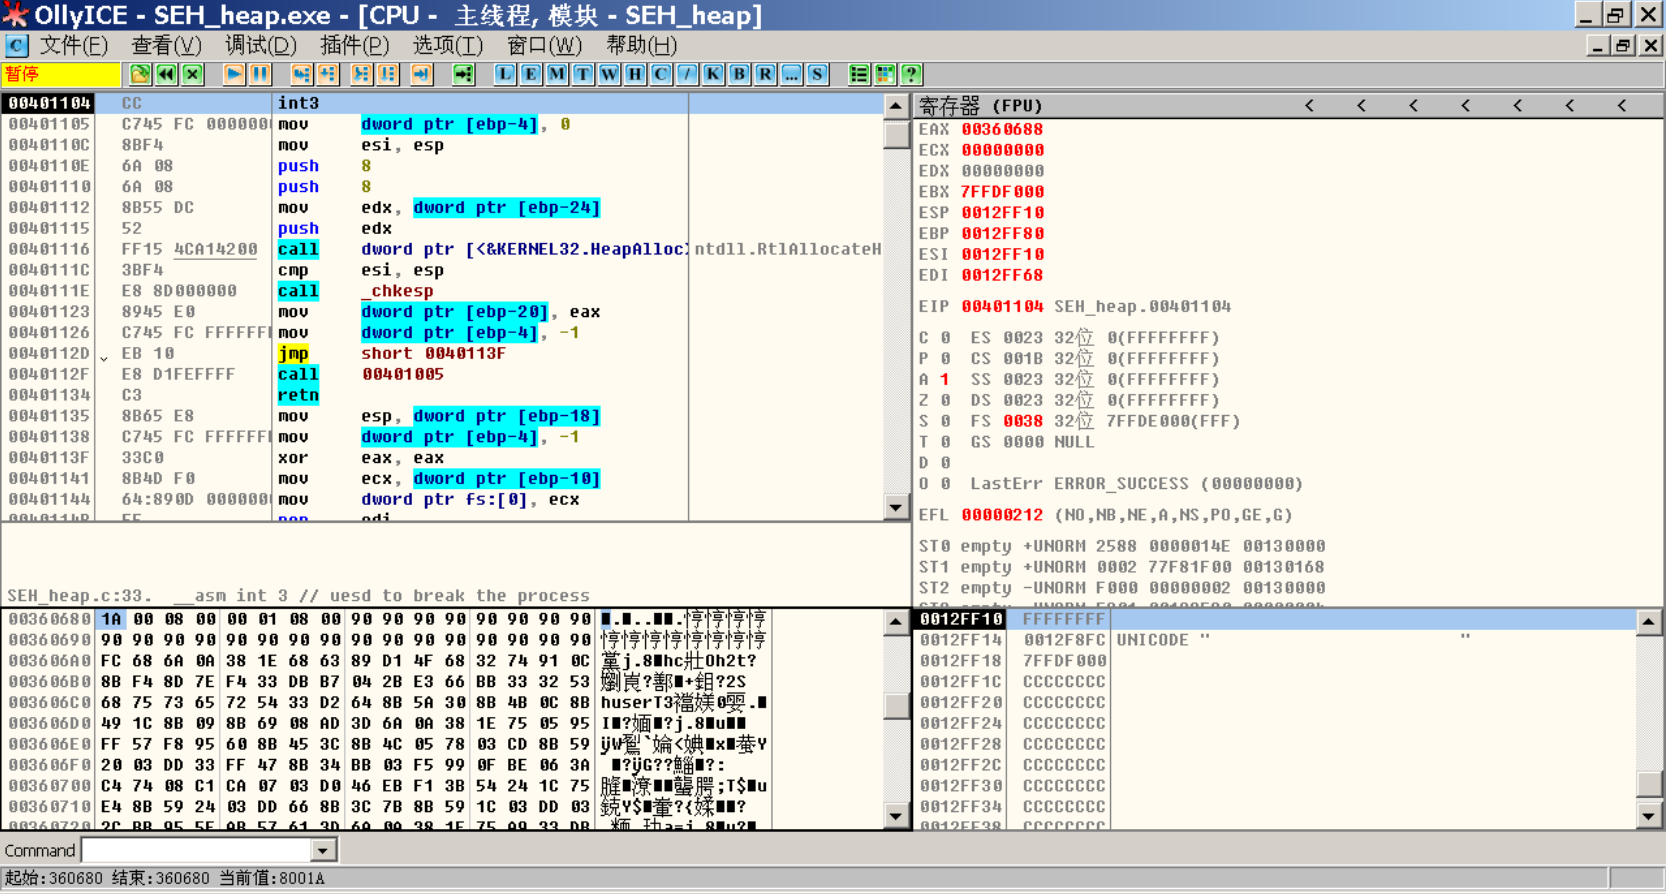
Task: Open Handles window with H button
Action: pyautogui.click(x=635, y=74)
